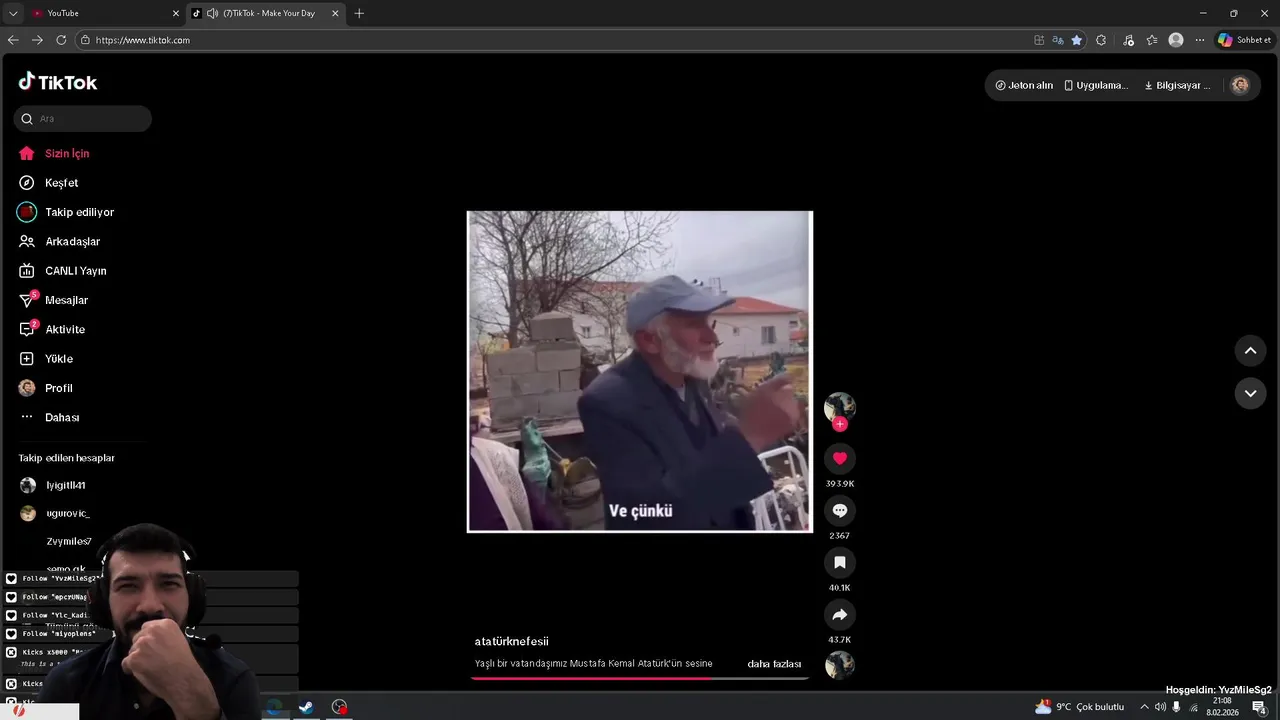The image size is (1280, 720).
Task: Open weather widget 9°C Çok bulutlu
Action: coord(1080,707)
